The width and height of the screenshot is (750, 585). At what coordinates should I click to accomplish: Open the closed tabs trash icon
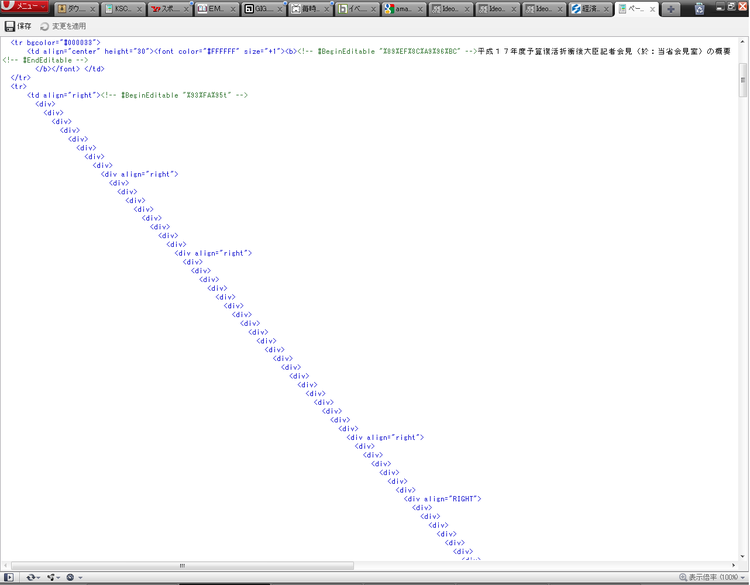[699, 8]
